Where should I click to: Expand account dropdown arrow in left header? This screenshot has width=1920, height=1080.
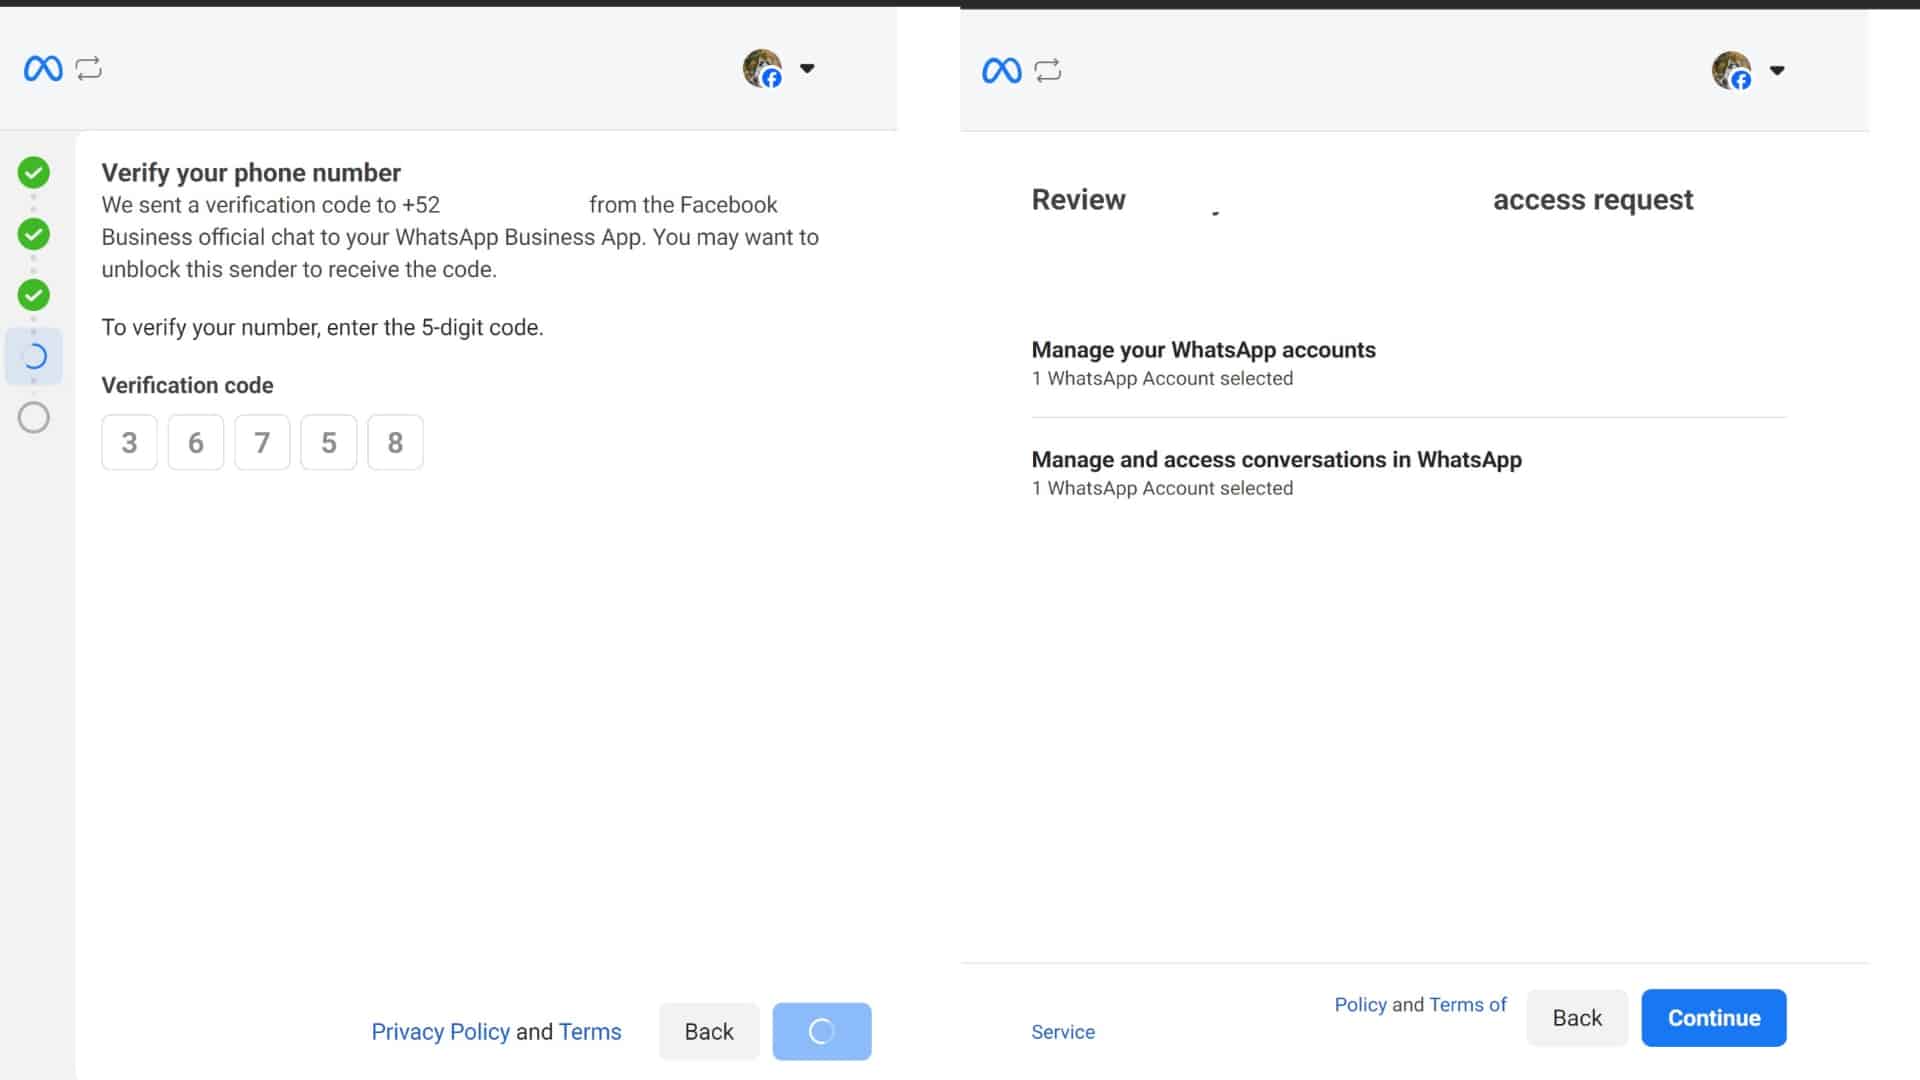(807, 69)
